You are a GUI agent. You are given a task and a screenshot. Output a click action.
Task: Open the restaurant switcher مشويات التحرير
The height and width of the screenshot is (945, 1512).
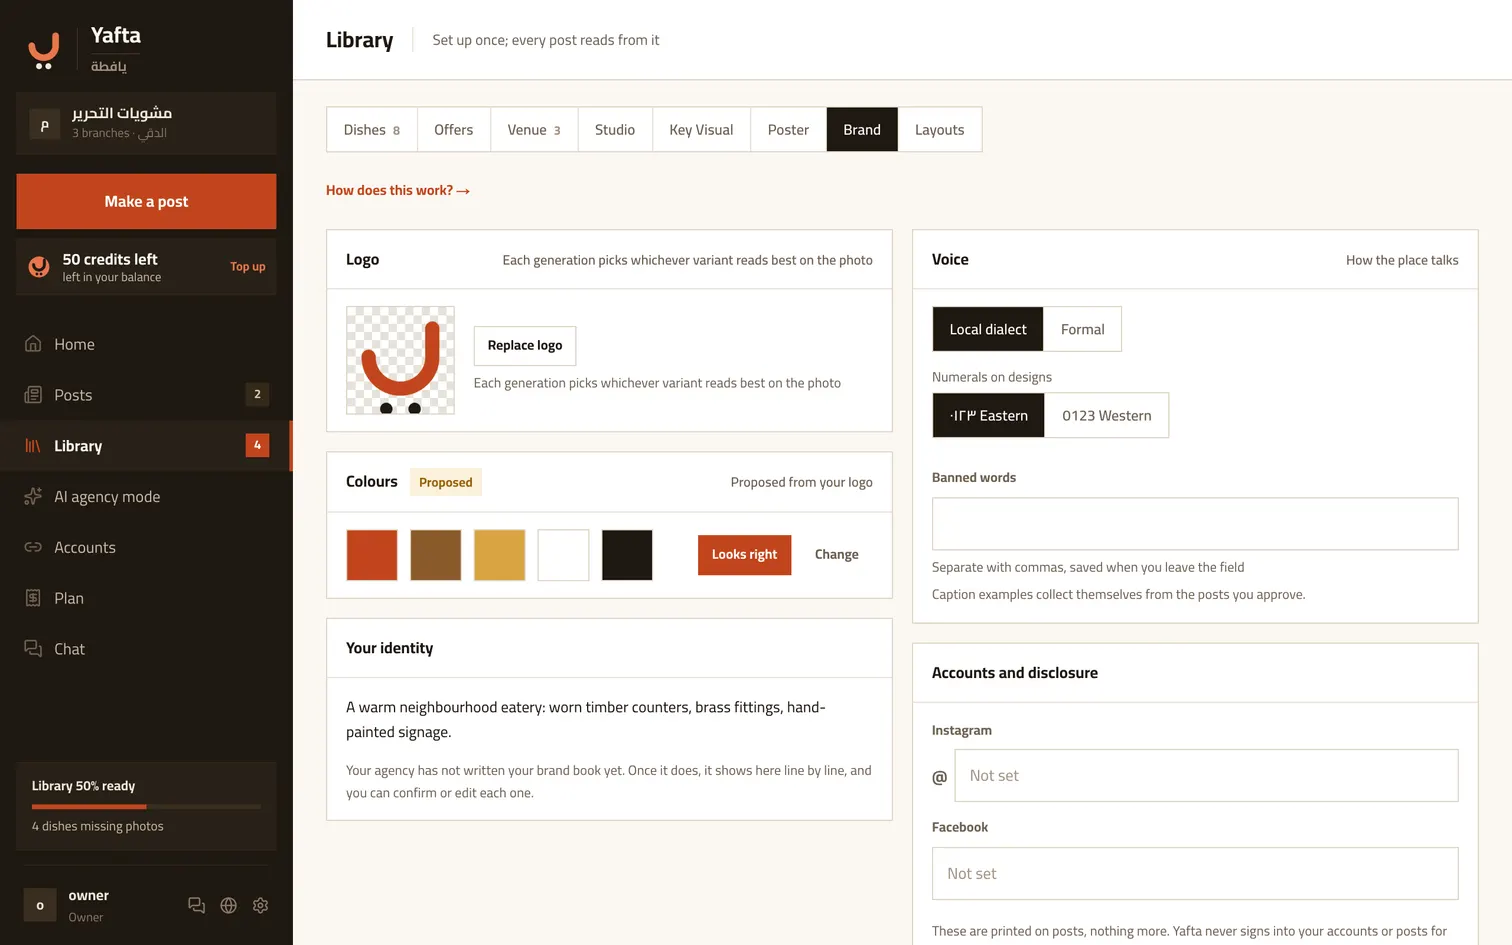(x=146, y=123)
